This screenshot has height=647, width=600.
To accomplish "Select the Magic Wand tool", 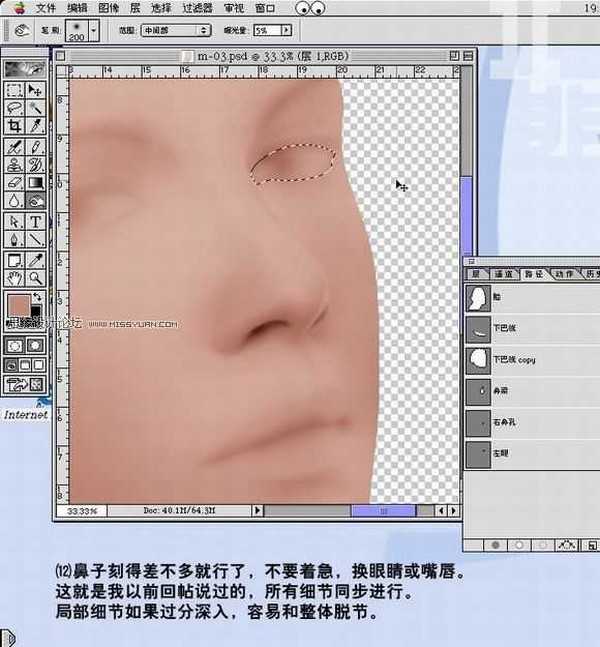I will [x=36, y=108].
